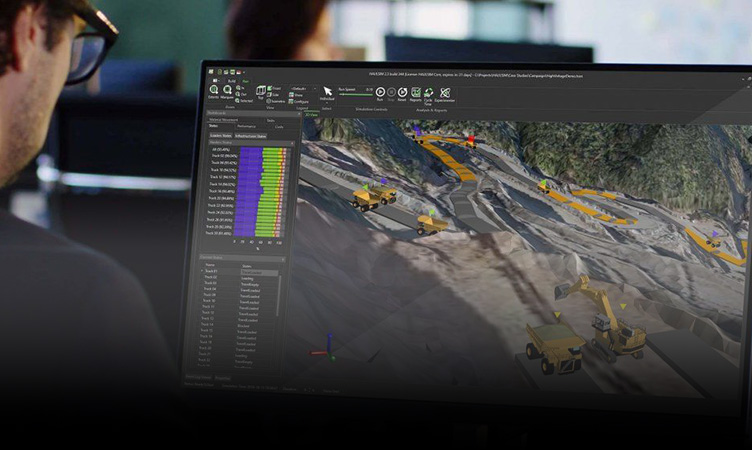Close the Dashboards panel
The width and height of the screenshot is (752, 450).
click(x=299, y=114)
